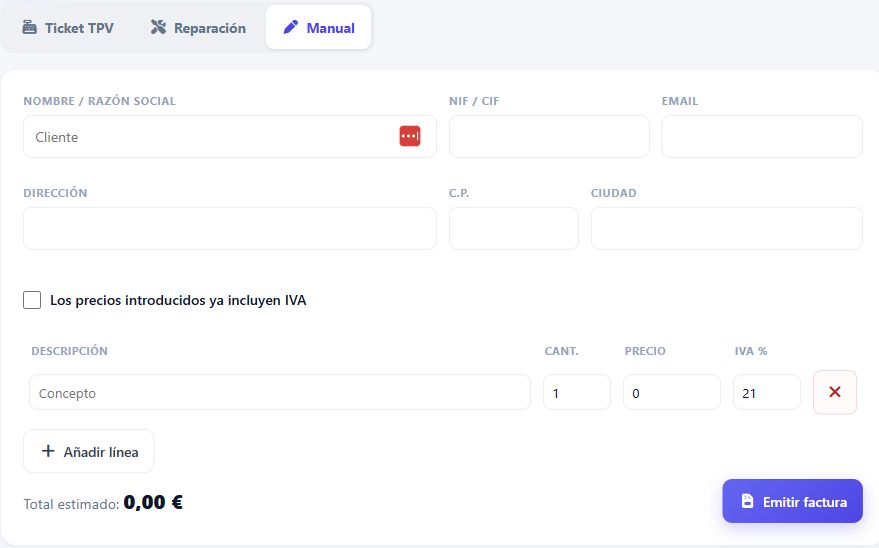The image size is (879, 548).
Task: Click the PRECIO column header
Action: (645, 351)
